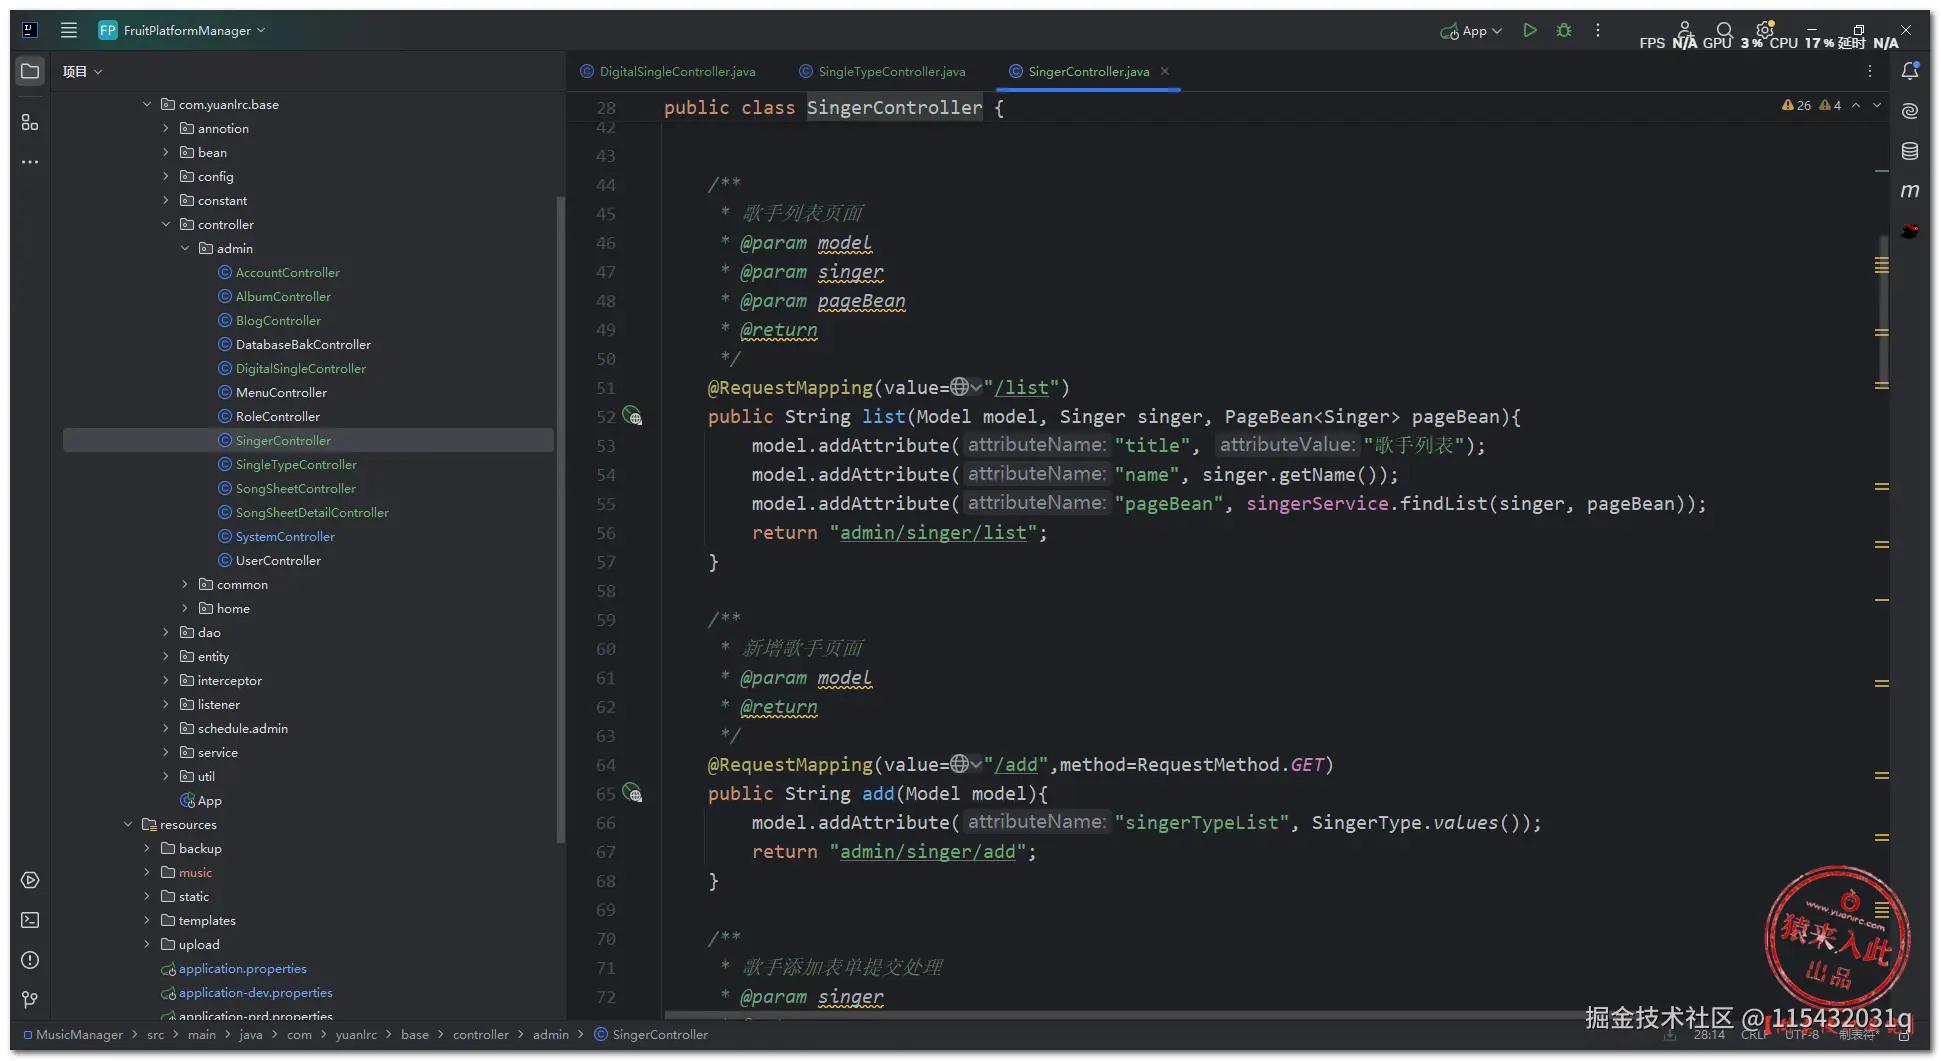Viewport: 1941px width, 1061px height.
Task: Click the project tree scrollbar
Action: click(x=560, y=520)
